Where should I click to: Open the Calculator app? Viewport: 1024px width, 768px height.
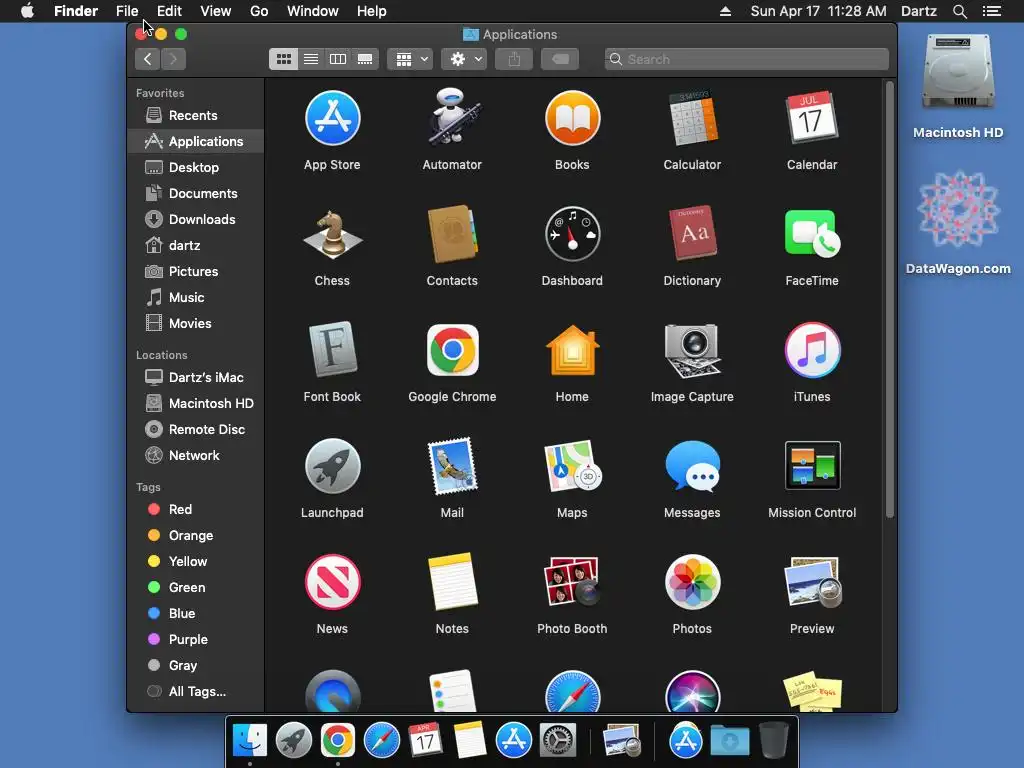pos(692,118)
